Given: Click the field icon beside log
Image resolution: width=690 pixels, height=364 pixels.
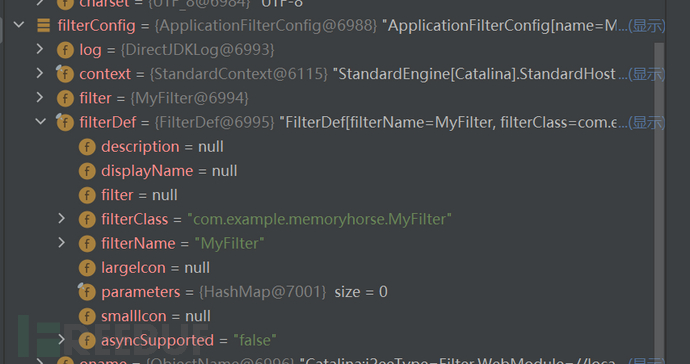Looking at the screenshot, I should click(65, 50).
